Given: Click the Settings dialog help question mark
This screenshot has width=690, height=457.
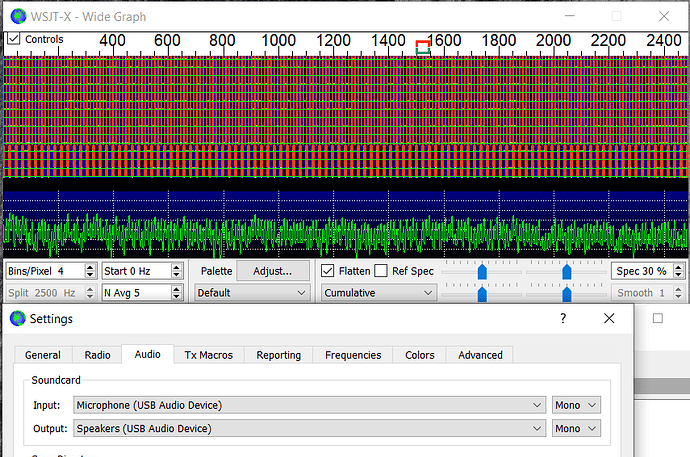Looking at the screenshot, I should (563, 318).
